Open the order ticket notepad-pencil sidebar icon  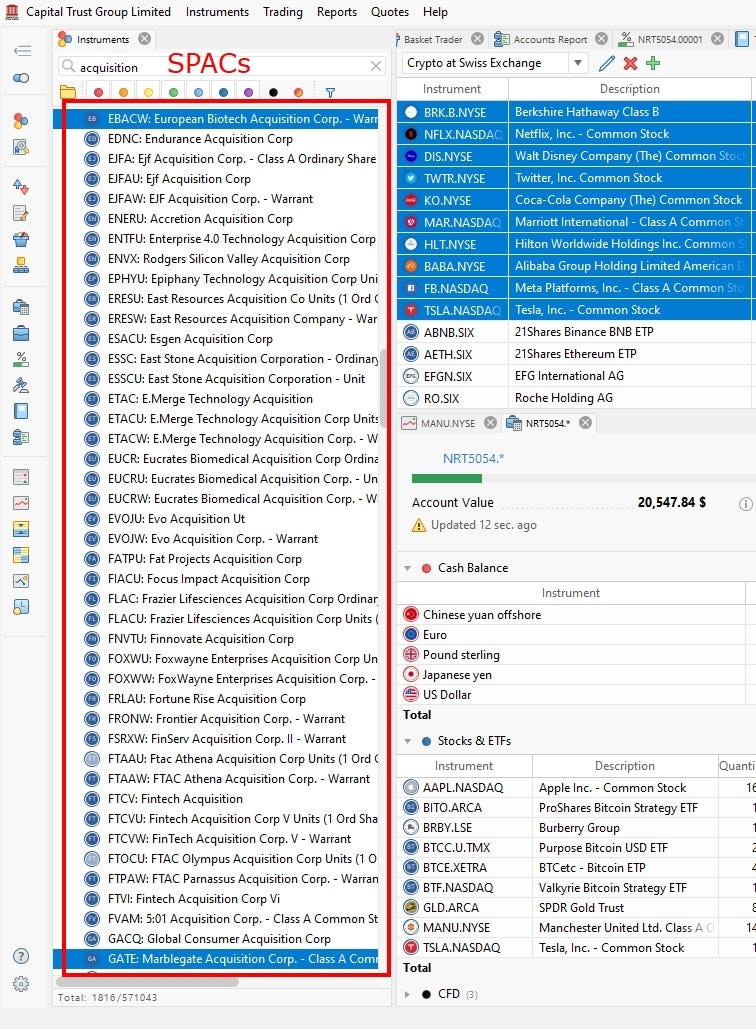[21, 213]
